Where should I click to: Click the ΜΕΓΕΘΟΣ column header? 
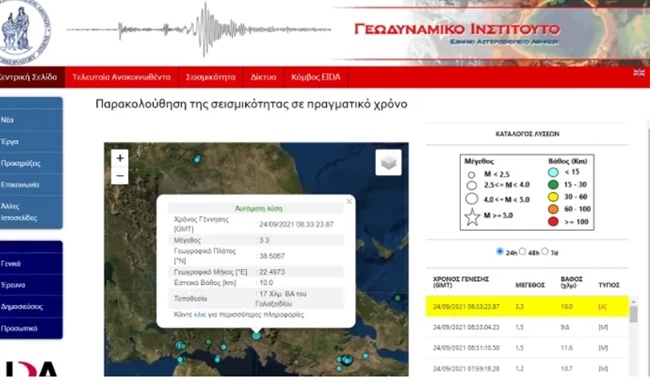(x=530, y=285)
